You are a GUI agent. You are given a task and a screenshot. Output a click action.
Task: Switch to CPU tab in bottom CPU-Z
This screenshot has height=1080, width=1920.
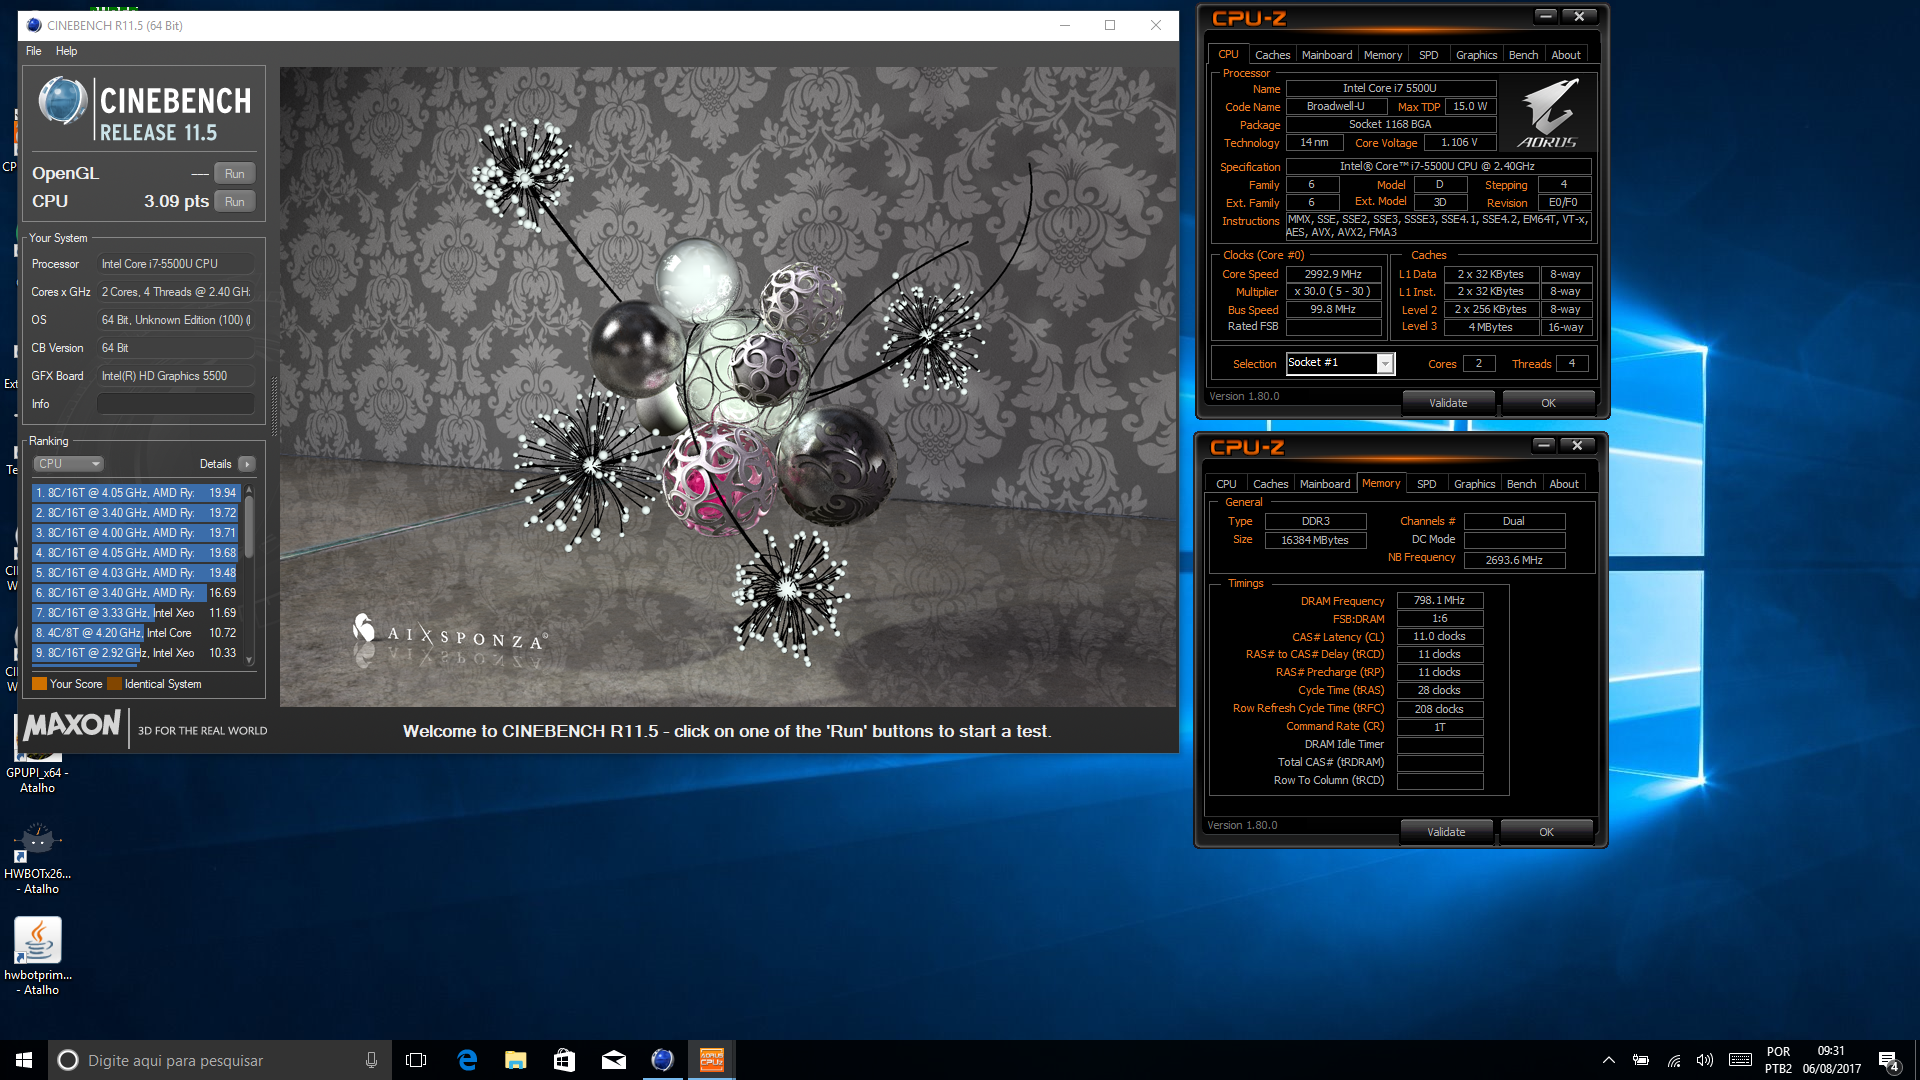tap(1226, 484)
